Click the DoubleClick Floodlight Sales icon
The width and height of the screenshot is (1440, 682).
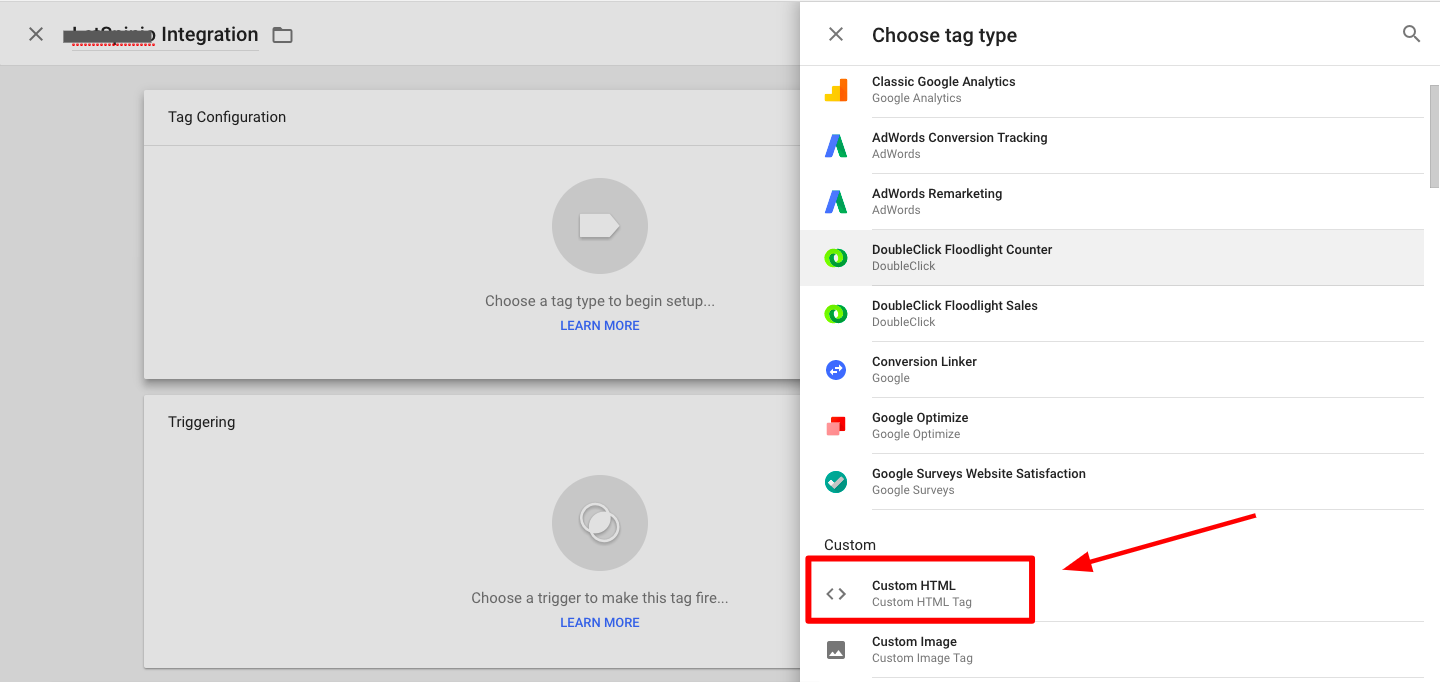pyautogui.click(x=836, y=314)
